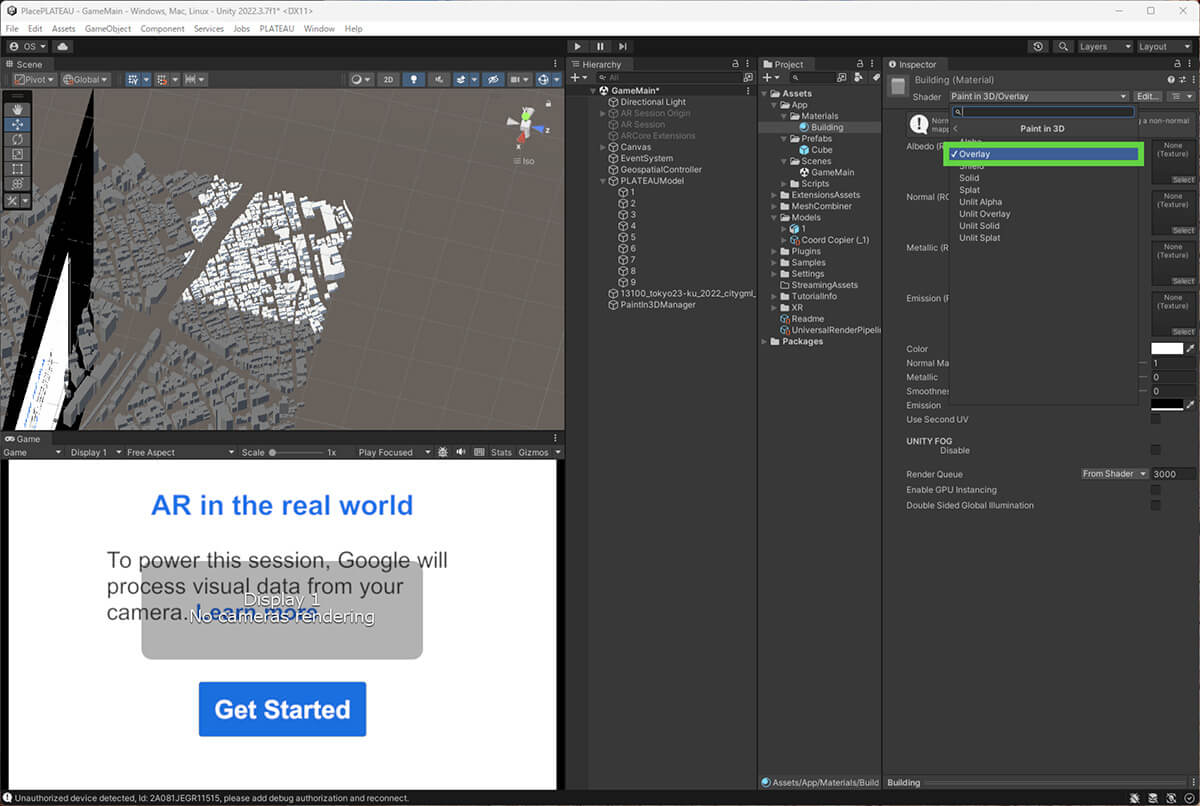Viewport: 1200px width, 806px height.
Task: Click the shader search input field
Action: pos(1043,112)
